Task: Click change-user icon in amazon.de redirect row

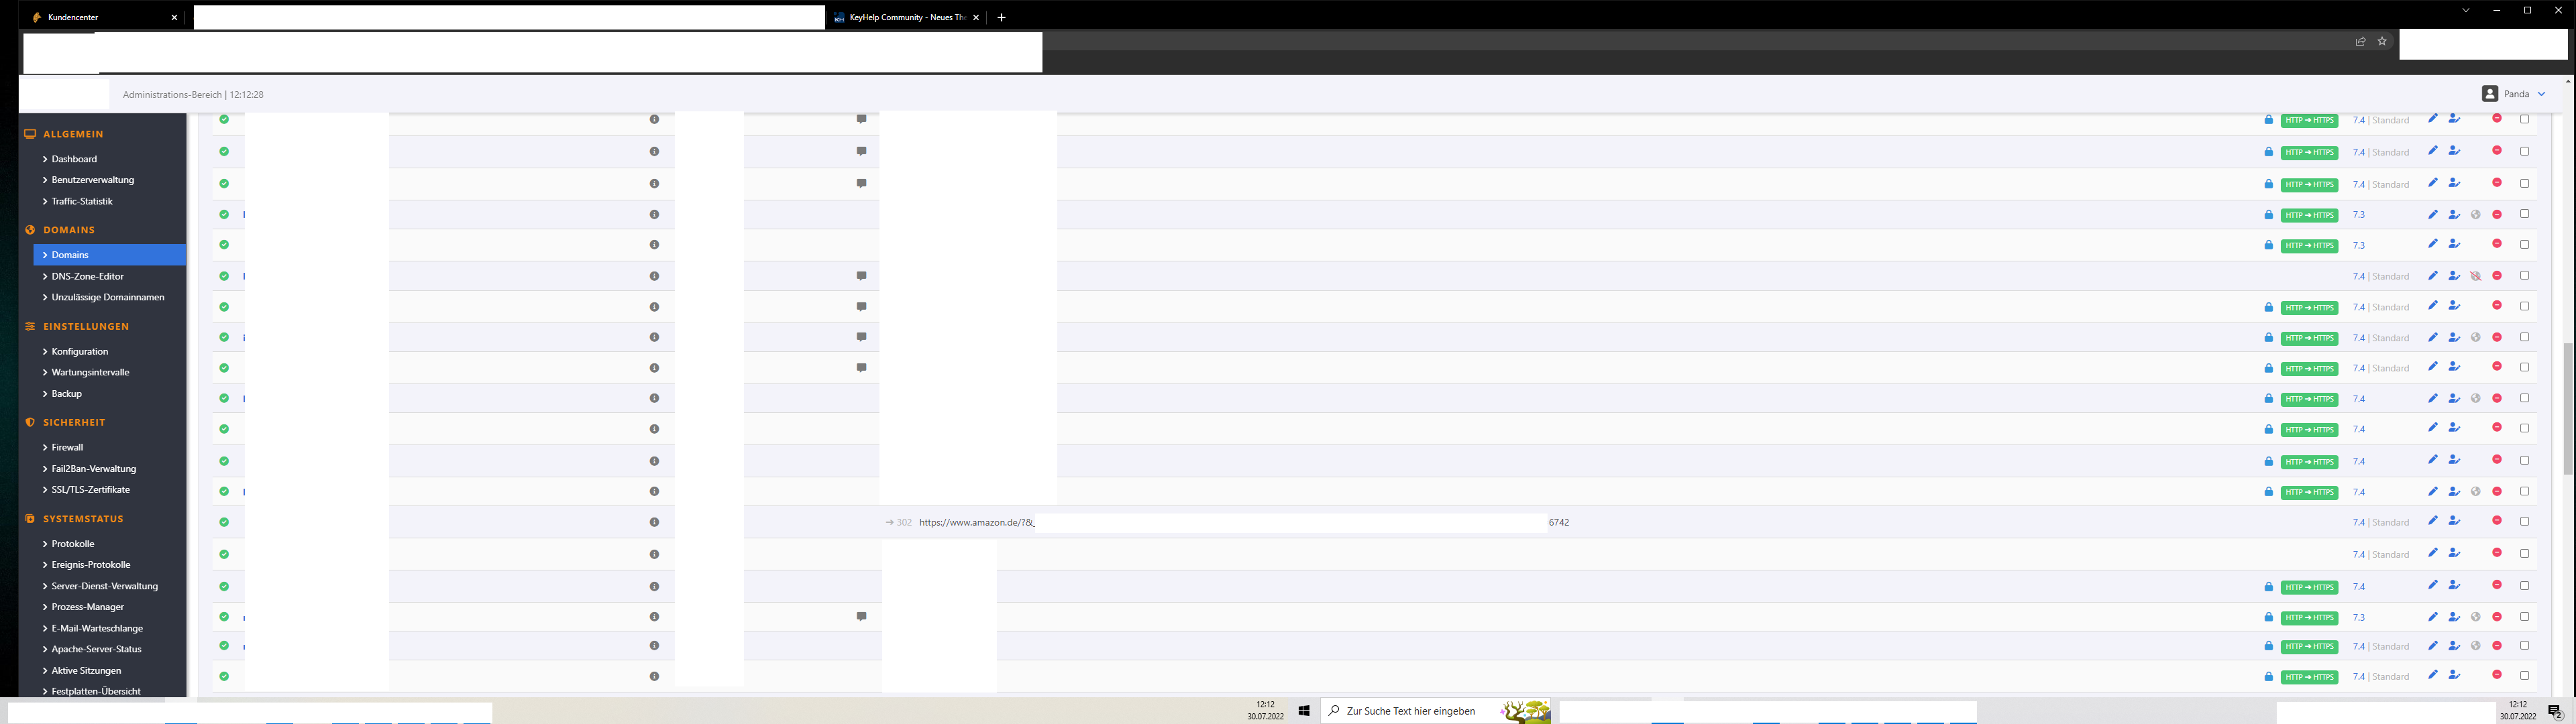Action: pos(2454,521)
